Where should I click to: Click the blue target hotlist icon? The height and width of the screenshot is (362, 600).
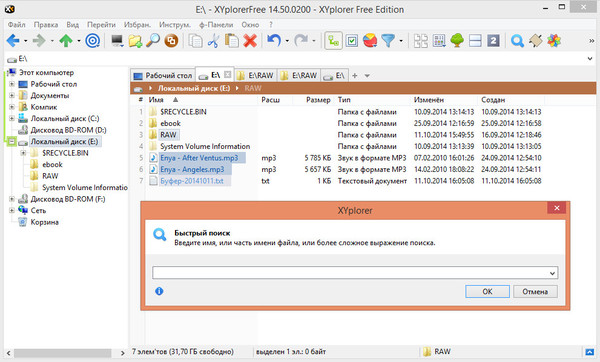(92, 40)
